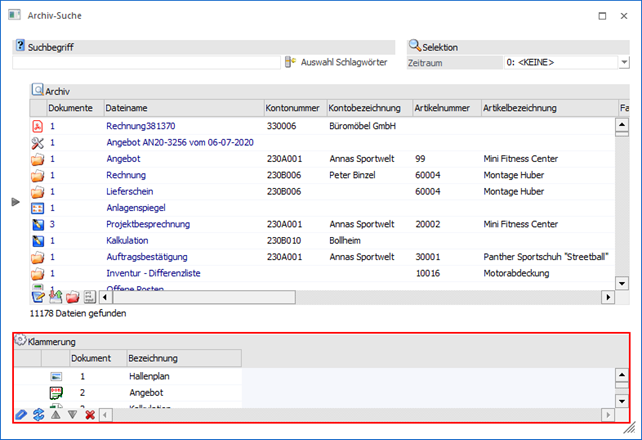This screenshot has height=440, width=642.
Task: Click the blue refresh arrows in Klammerung toolbar
Action: 38,415
